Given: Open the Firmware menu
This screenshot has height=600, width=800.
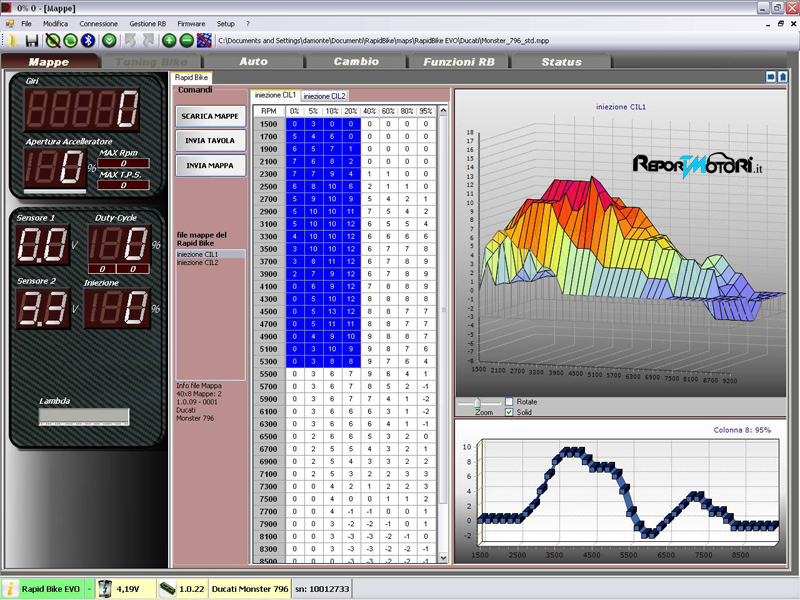Looking at the screenshot, I should tap(191, 23).
